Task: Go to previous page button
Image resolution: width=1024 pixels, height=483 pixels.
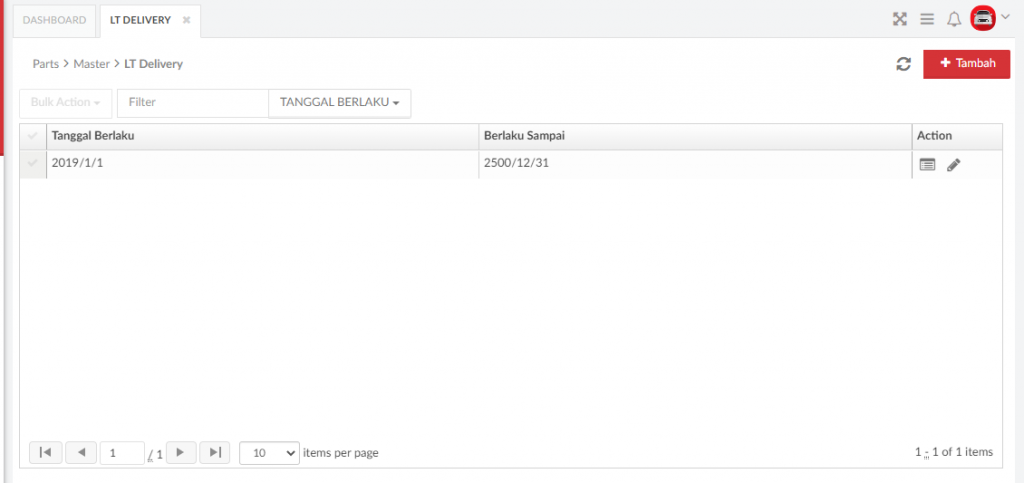Action: 81,452
